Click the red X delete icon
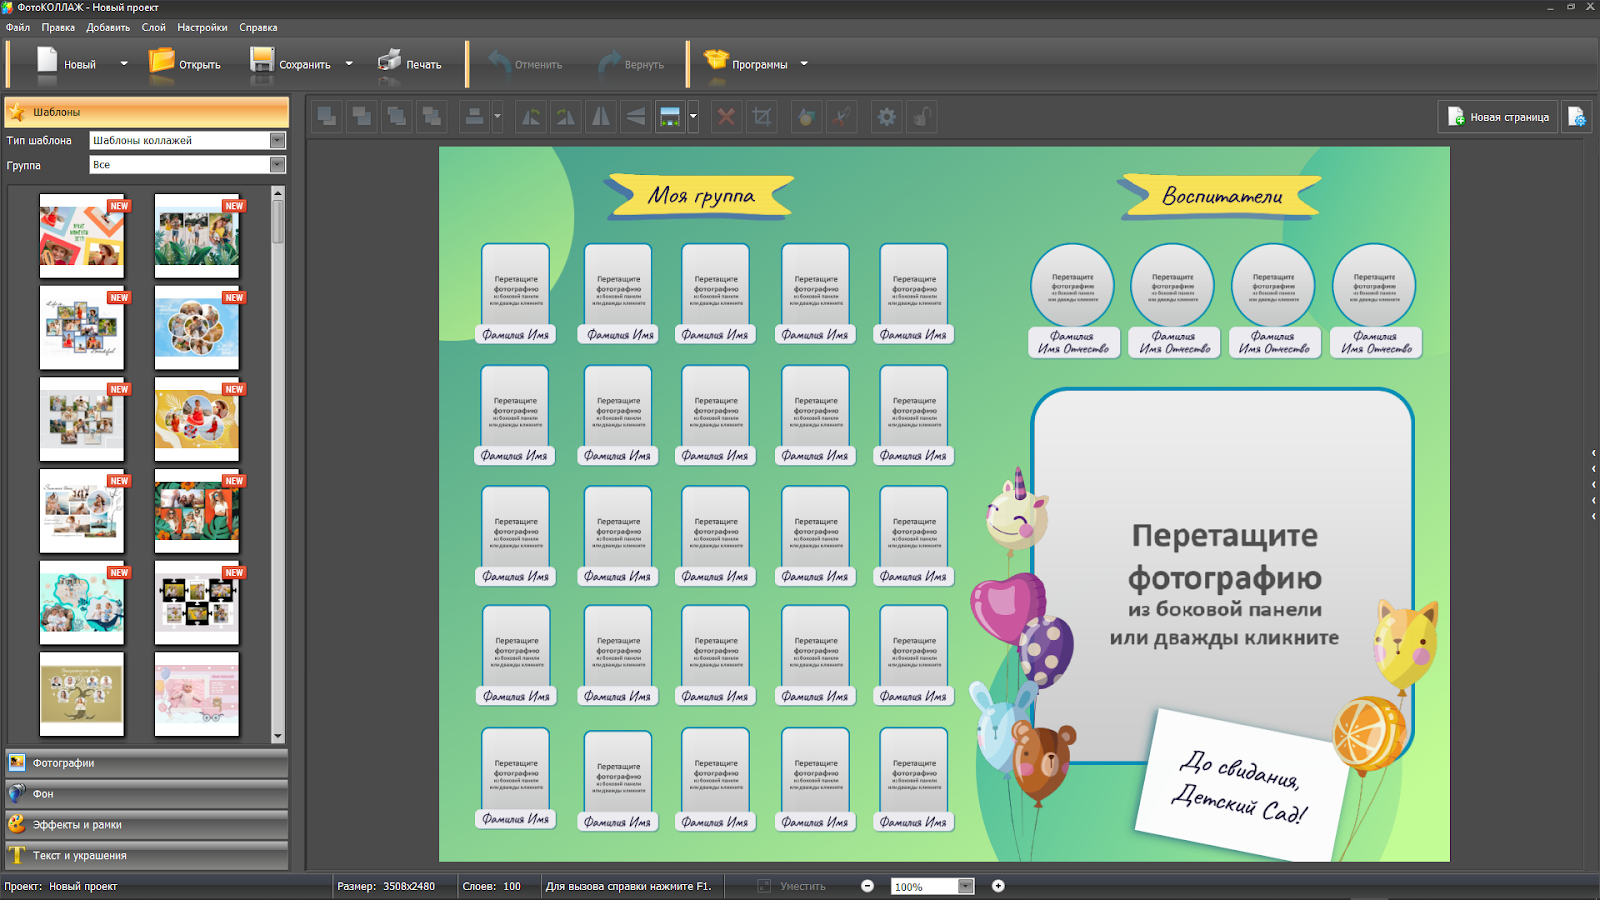The width and height of the screenshot is (1600, 900). pos(726,117)
